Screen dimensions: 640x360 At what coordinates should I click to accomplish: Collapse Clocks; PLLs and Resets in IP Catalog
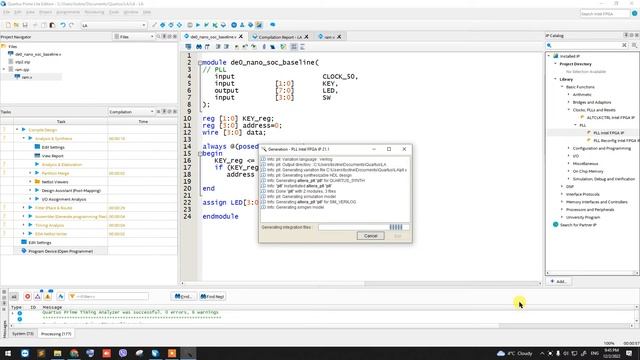(569, 110)
